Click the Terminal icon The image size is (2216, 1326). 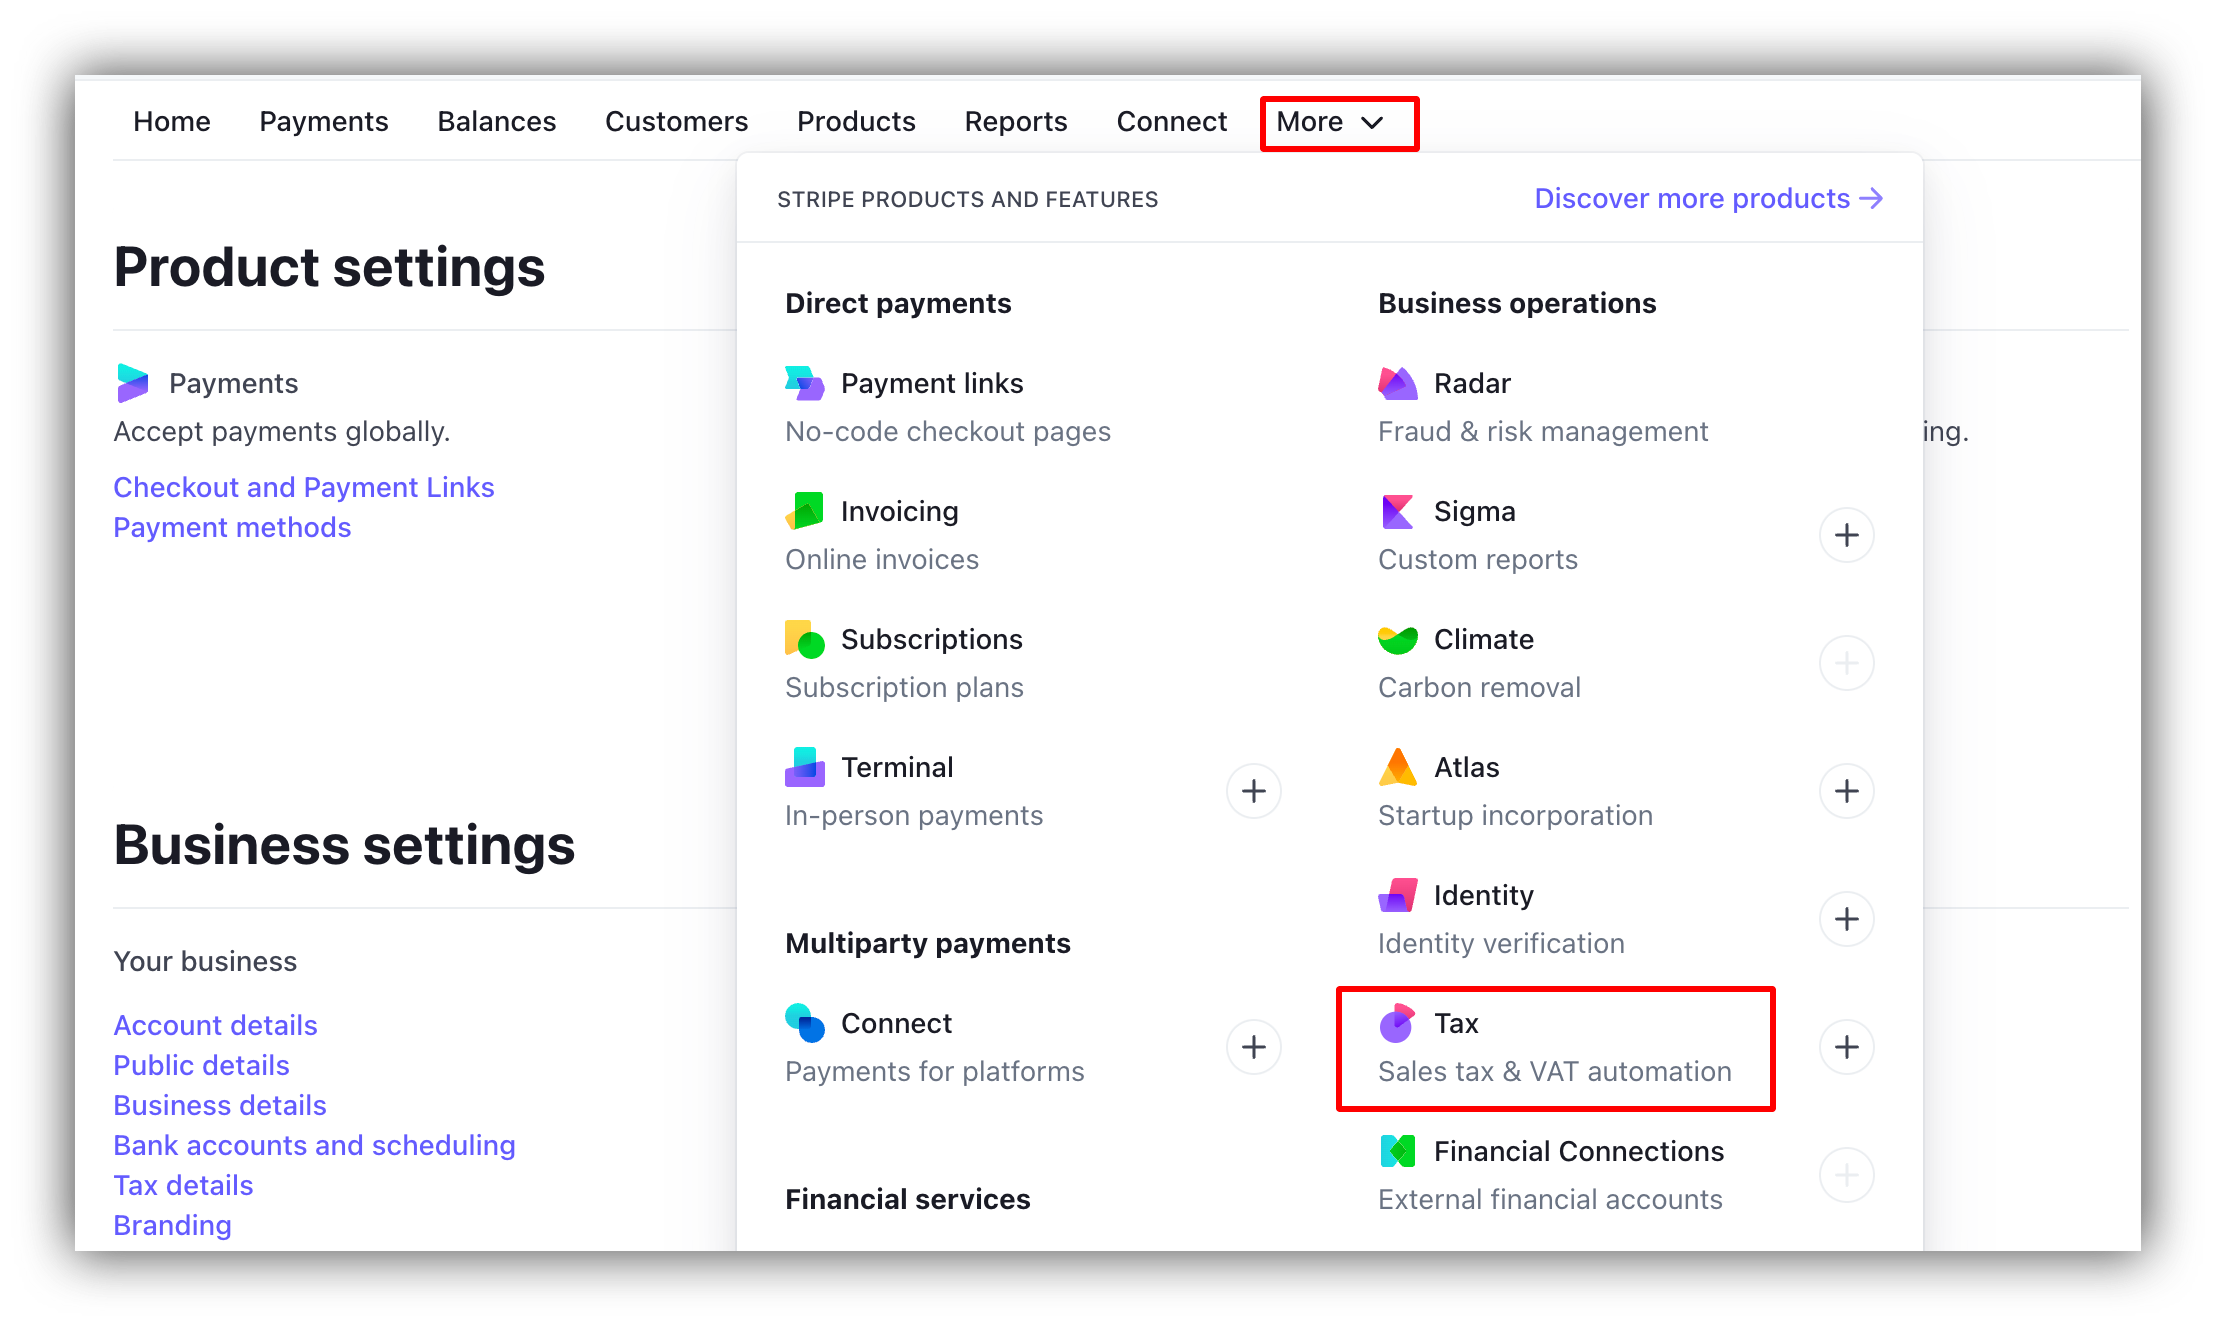(803, 767)
